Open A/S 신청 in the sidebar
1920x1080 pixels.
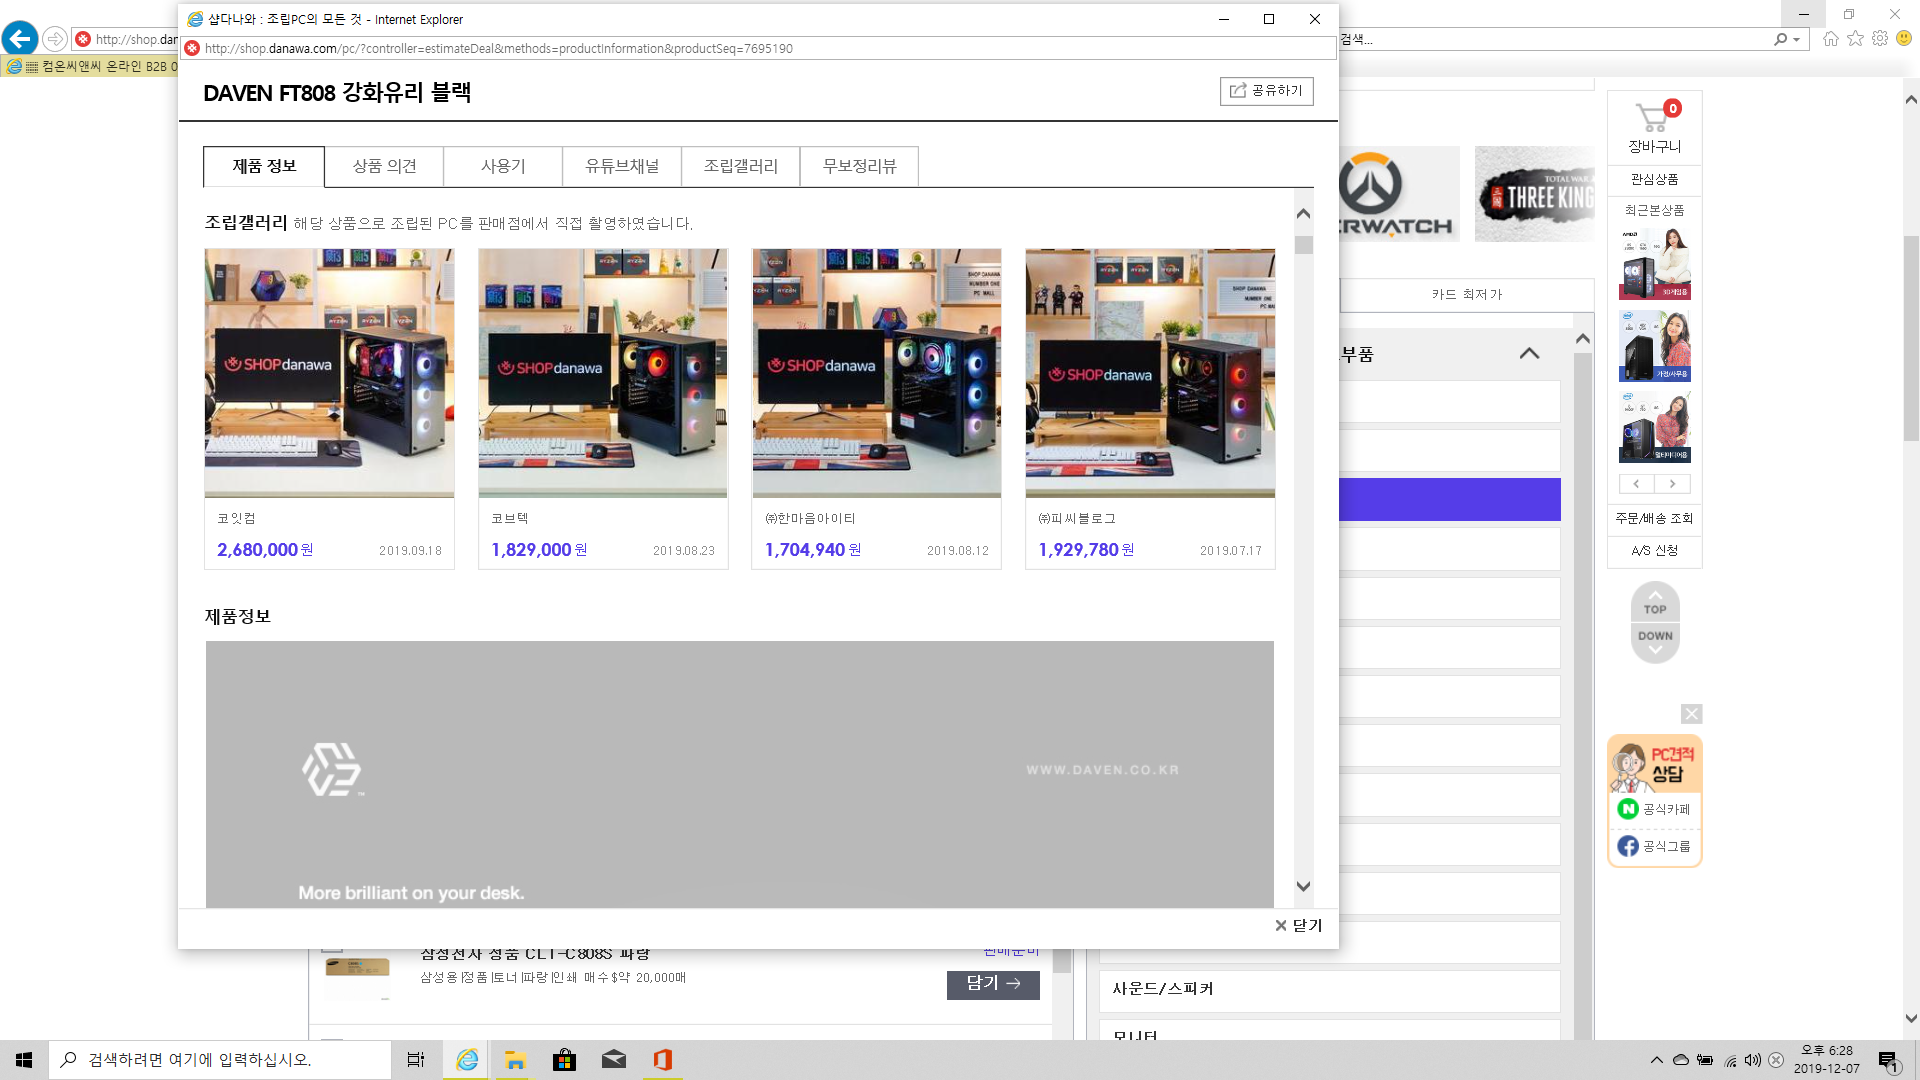(1655, 551)
